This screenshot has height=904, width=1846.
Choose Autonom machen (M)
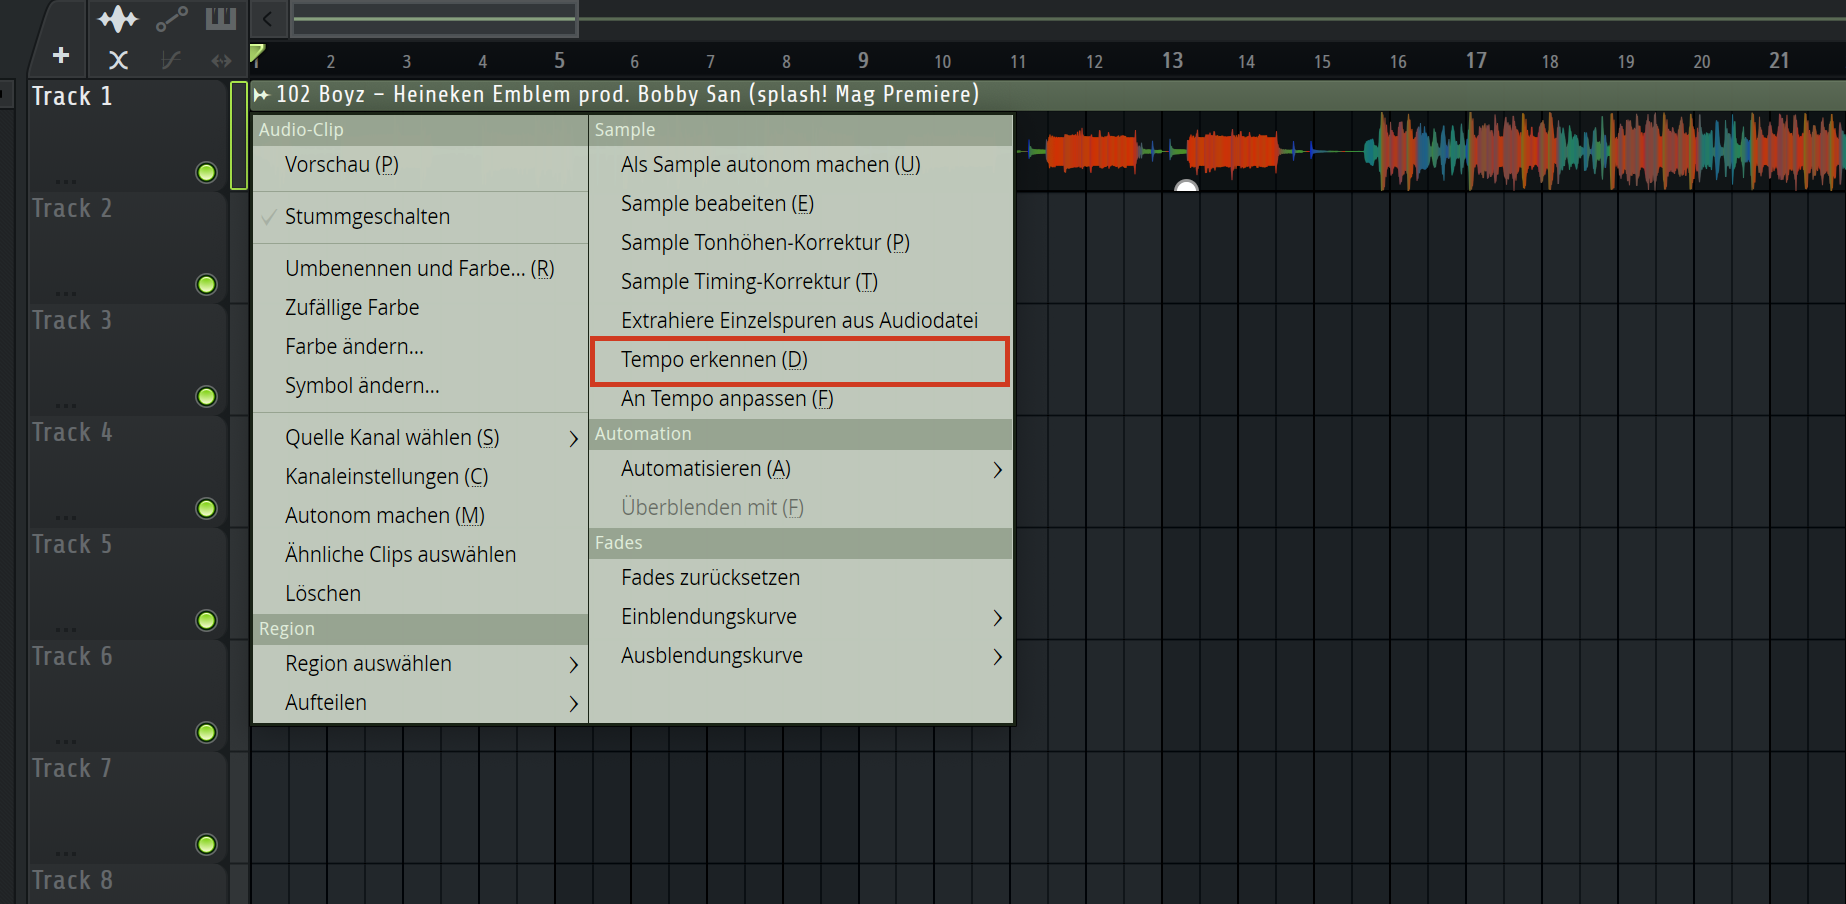click(x=420, y=516)
